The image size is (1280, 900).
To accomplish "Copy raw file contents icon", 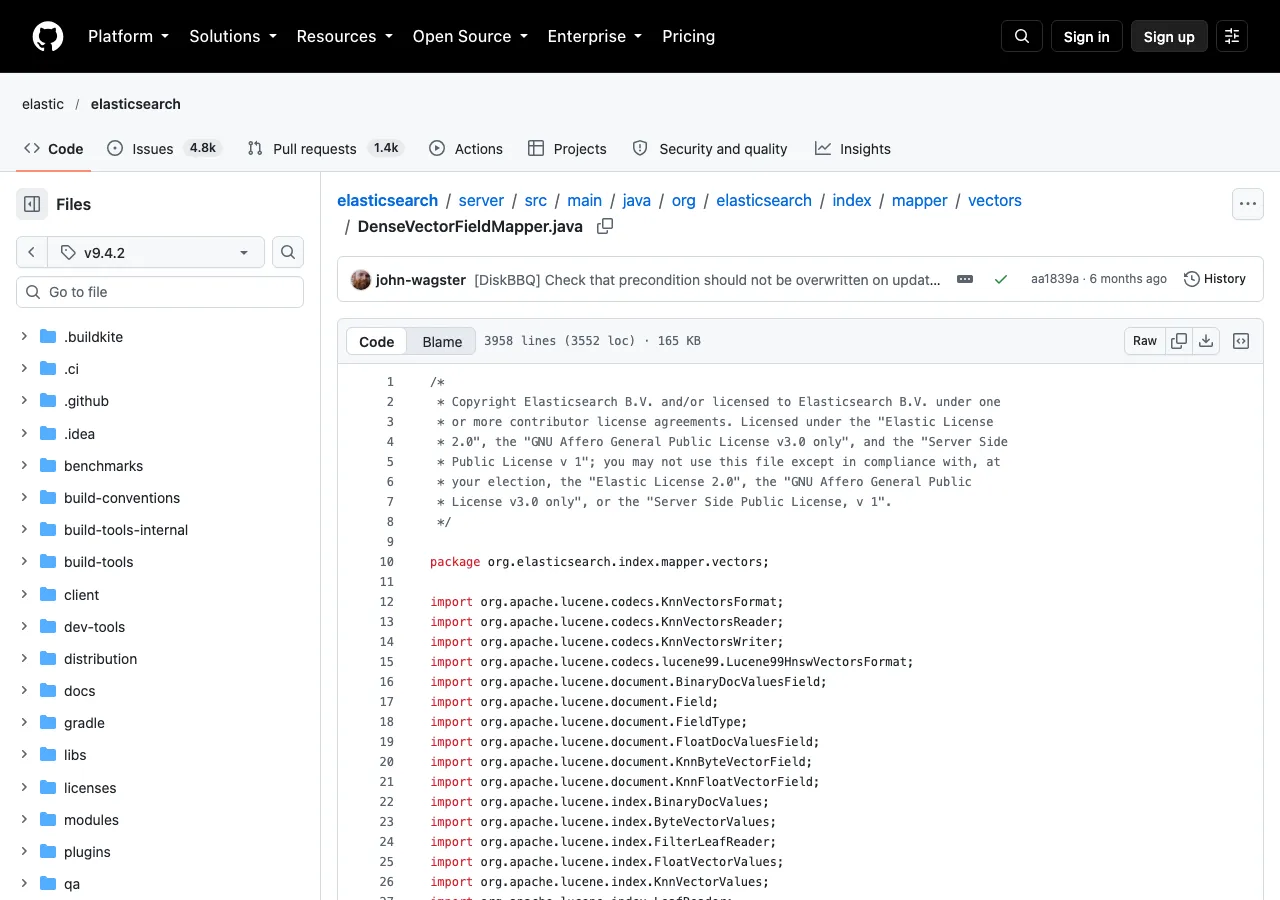I will (x=1179, y=341).
